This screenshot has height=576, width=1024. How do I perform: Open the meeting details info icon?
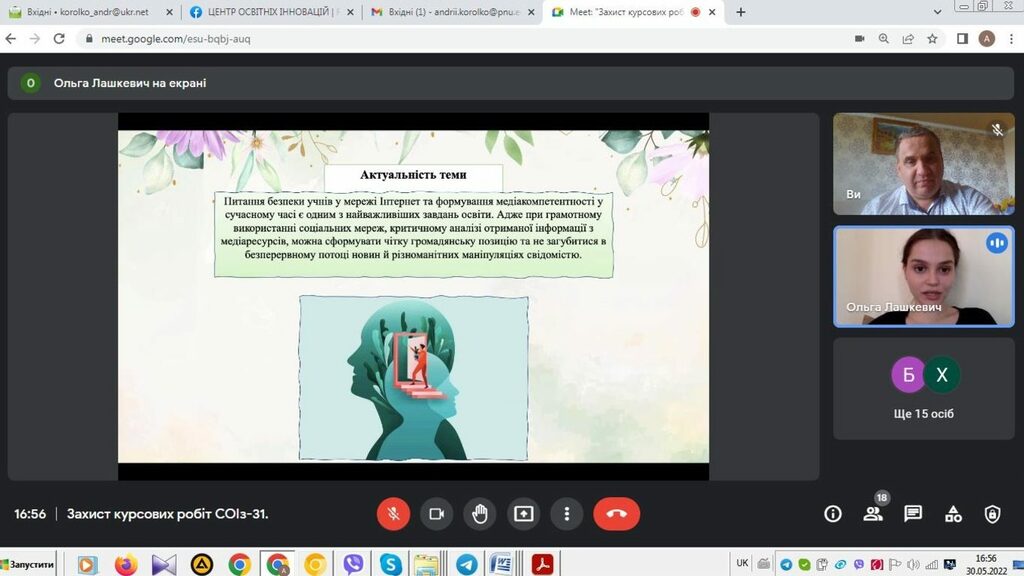click(832, 514)
